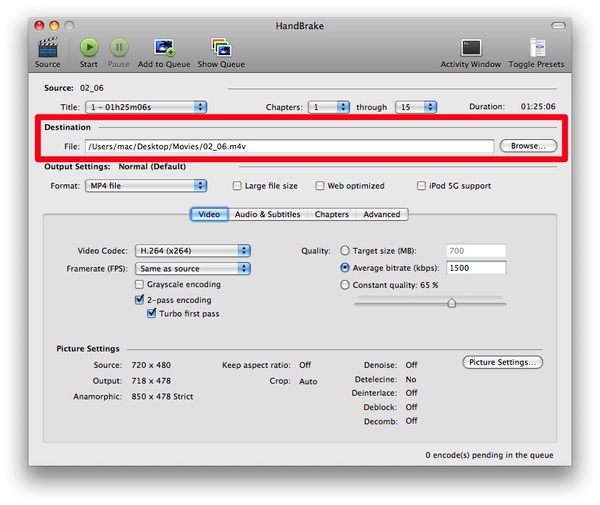
Task: Open the Show Queue icon
Action: coord(221,47)
